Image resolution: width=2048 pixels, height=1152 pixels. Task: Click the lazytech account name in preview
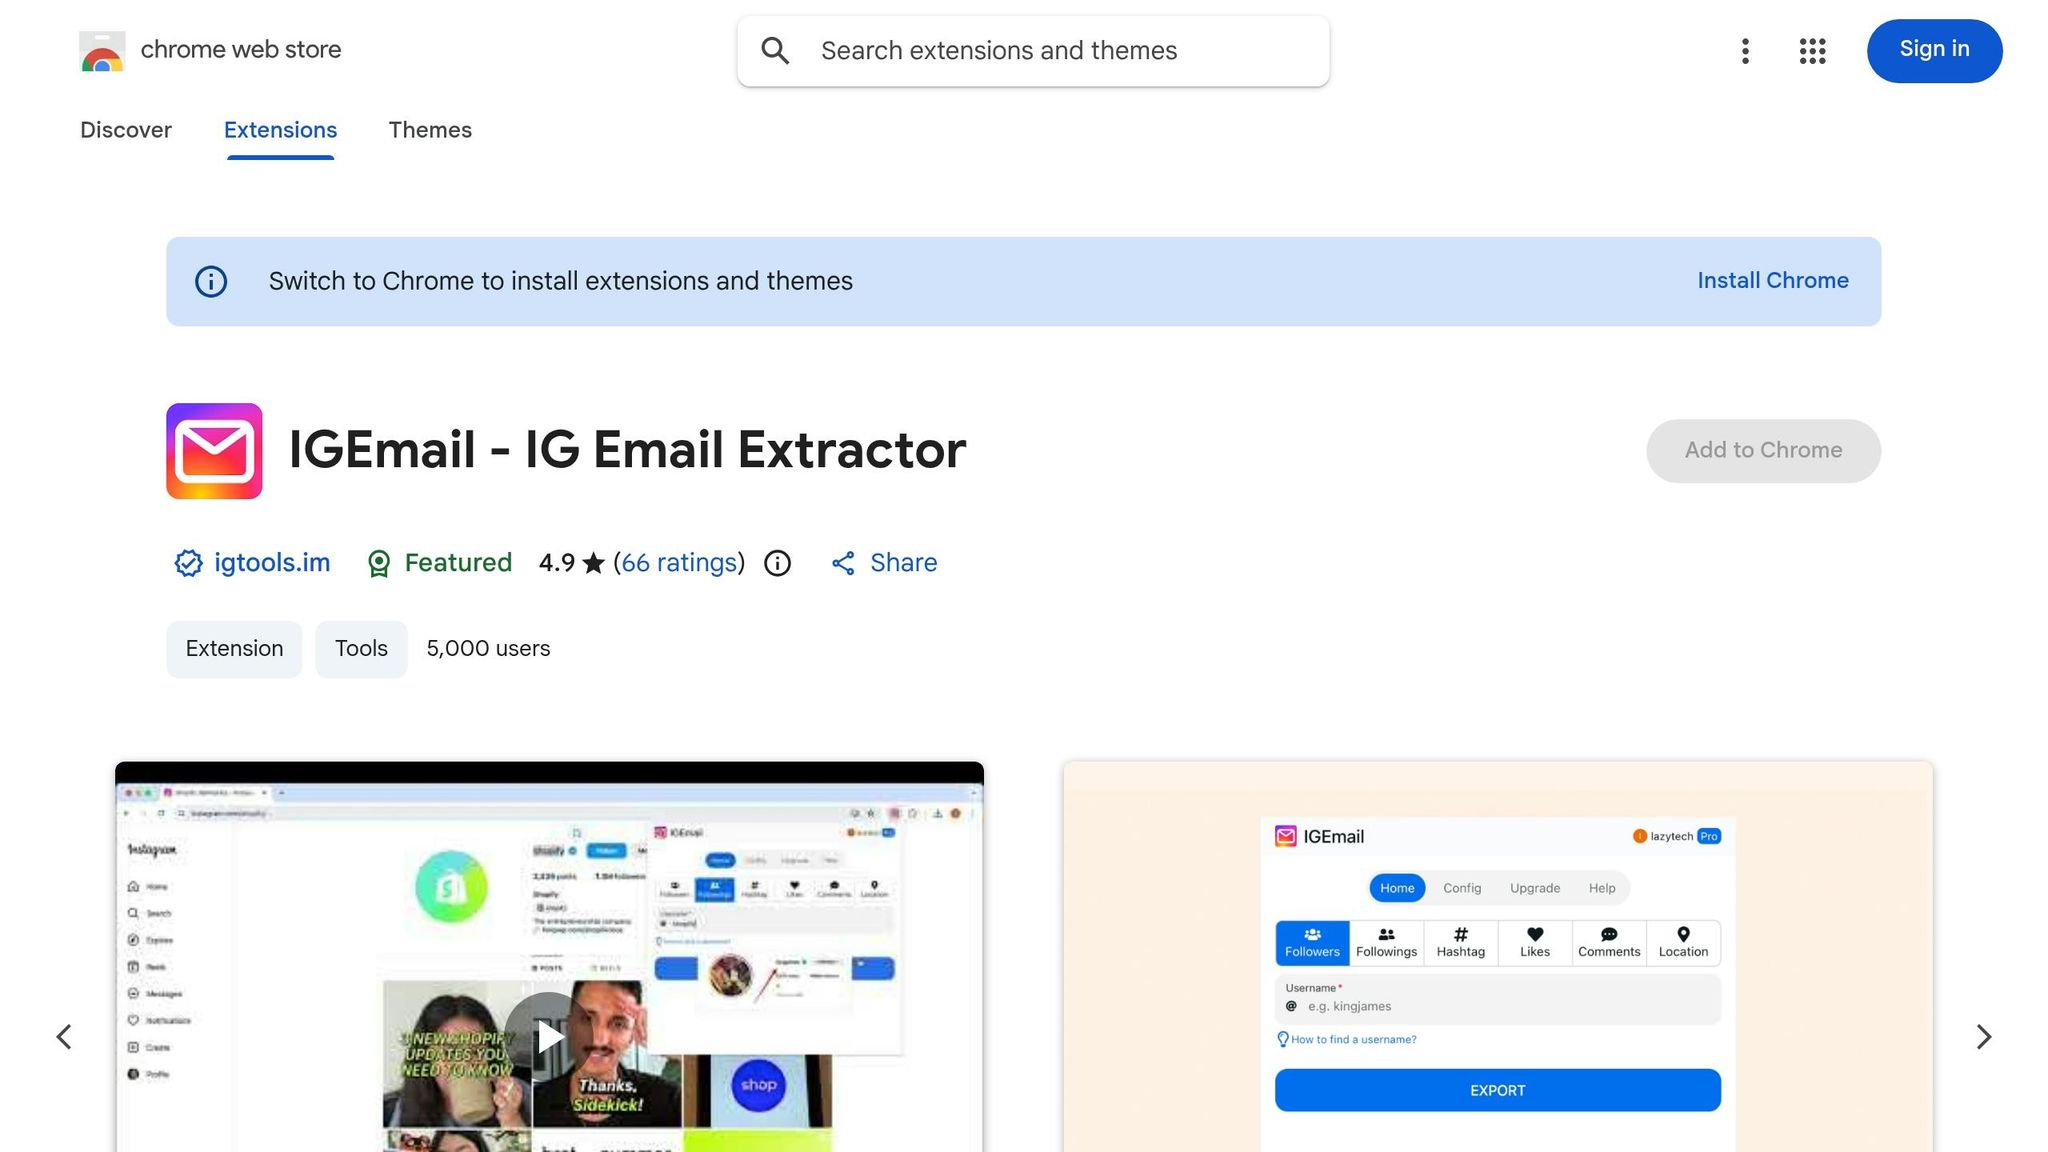click(x=1671, y=836)
